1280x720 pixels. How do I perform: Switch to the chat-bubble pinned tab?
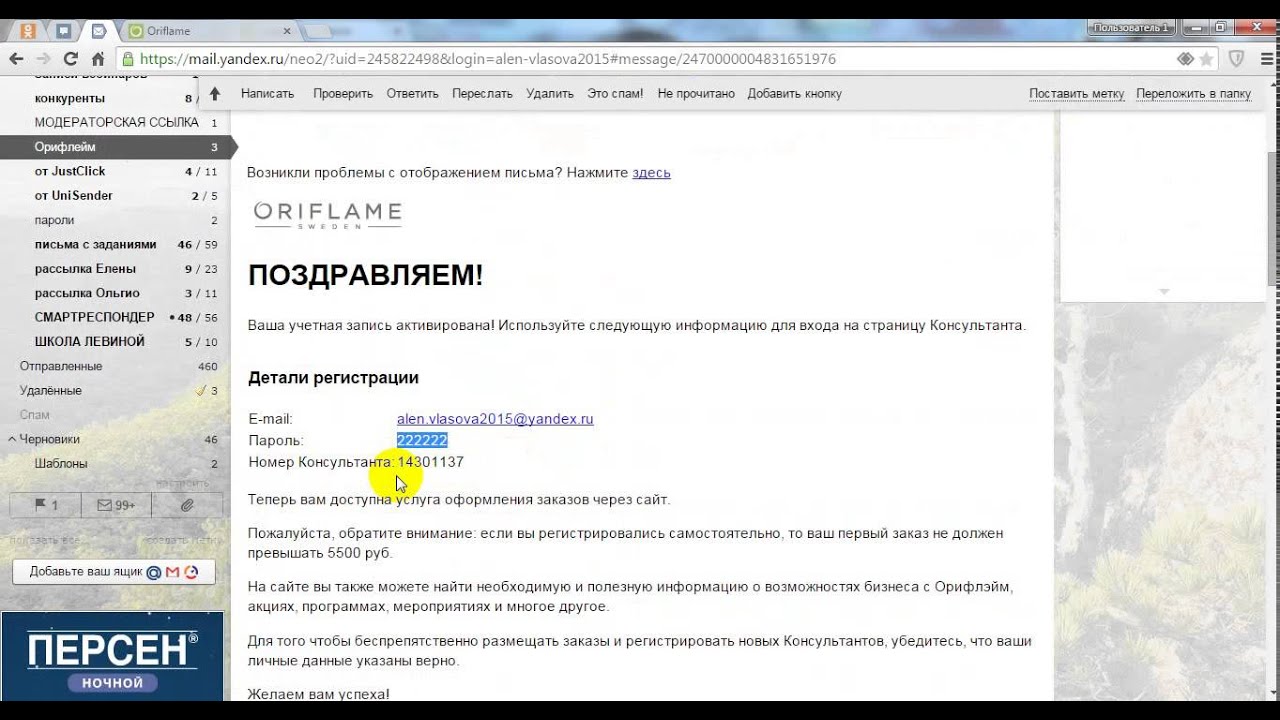64,31
